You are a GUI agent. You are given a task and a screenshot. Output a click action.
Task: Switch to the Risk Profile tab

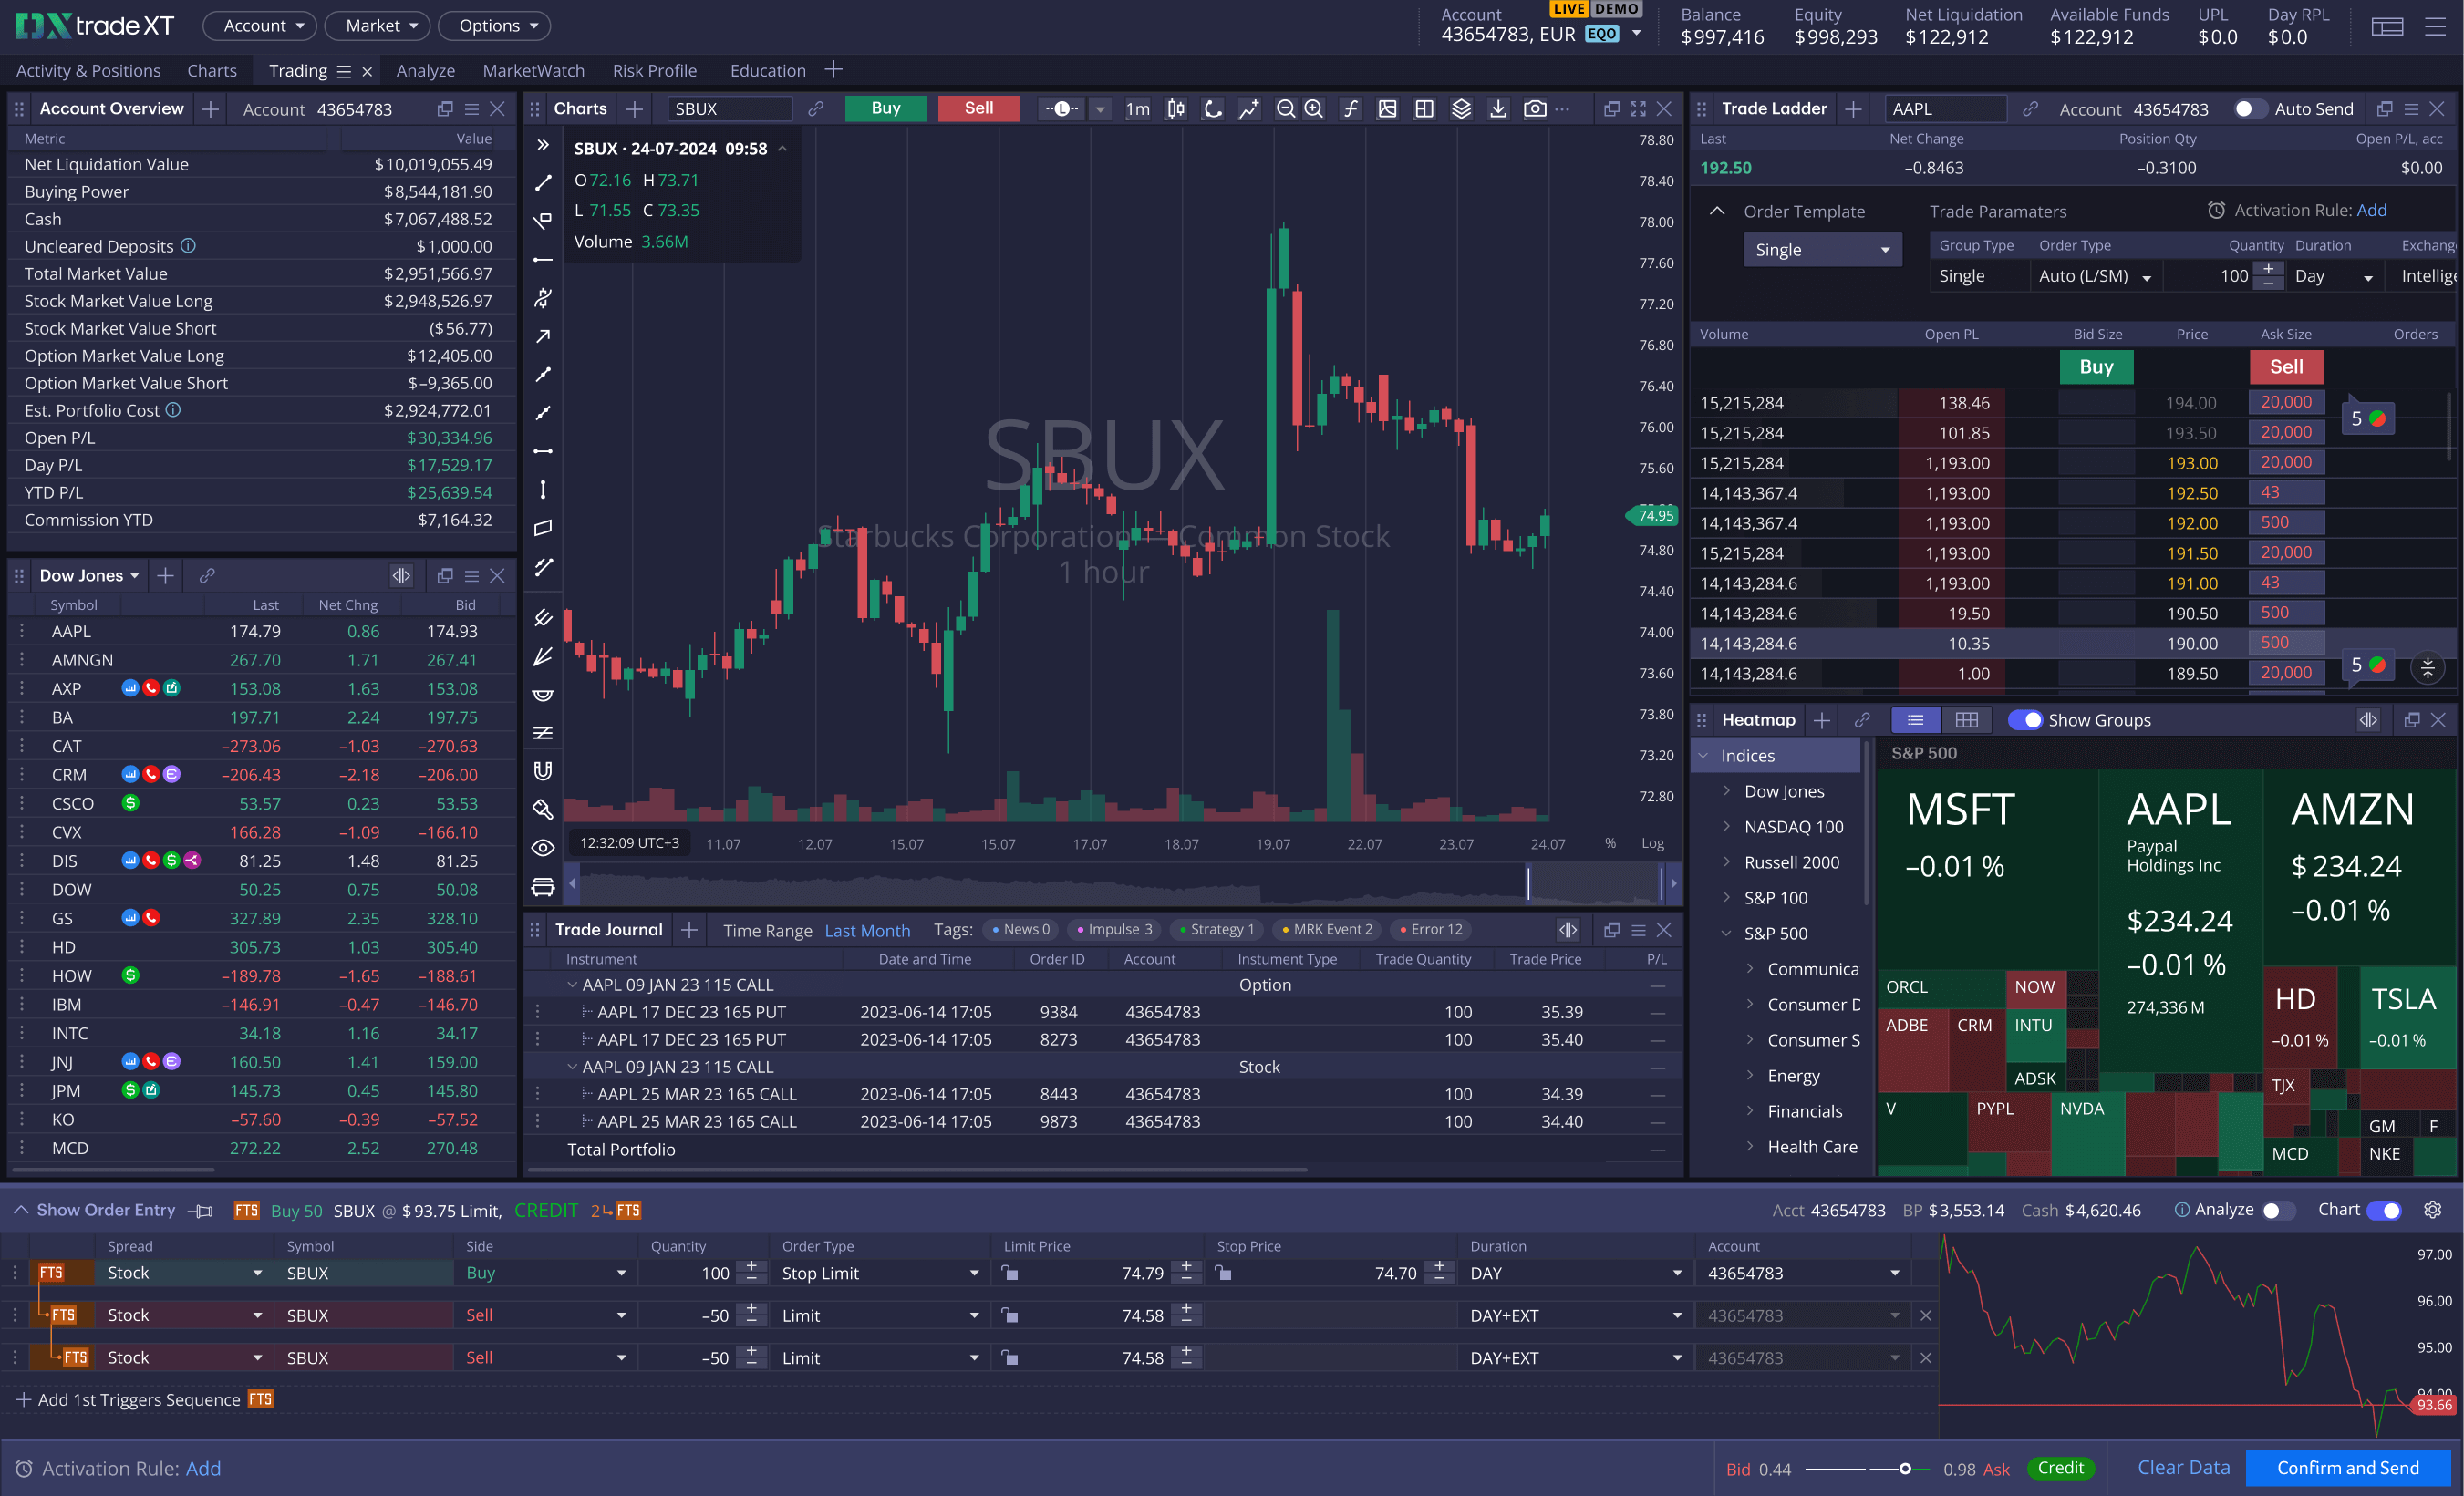(654, 71)
